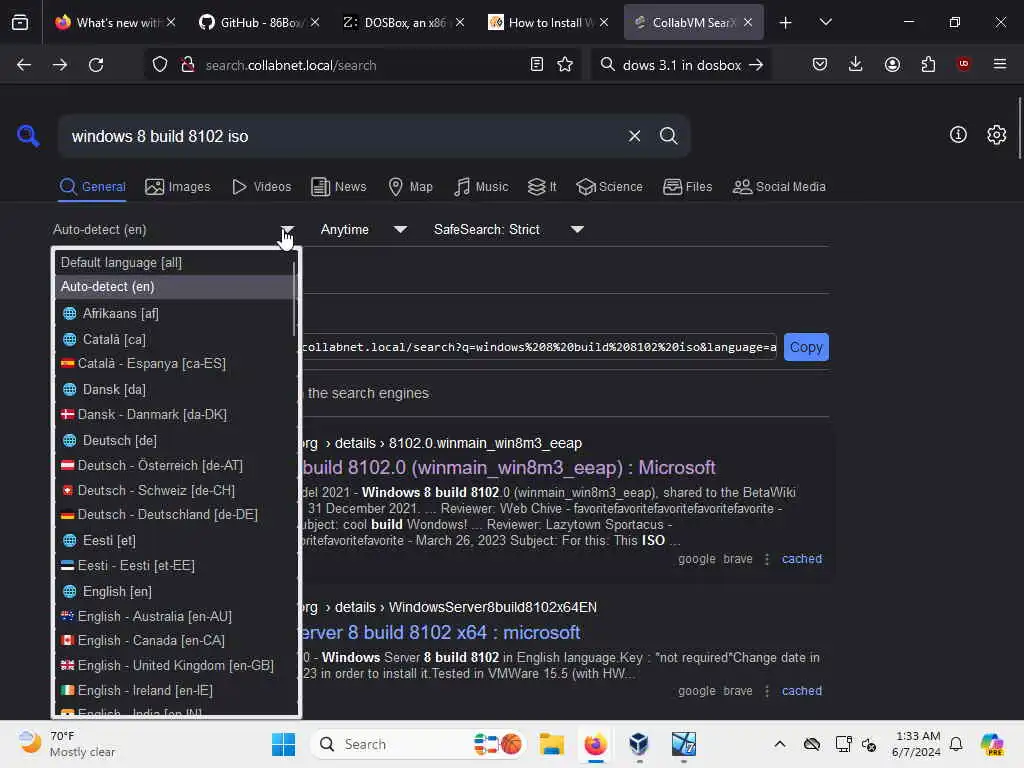Viewport: 1024px width, 768px height.
Task: Open the Downloads toolbar icon
Action: (856, 65)
